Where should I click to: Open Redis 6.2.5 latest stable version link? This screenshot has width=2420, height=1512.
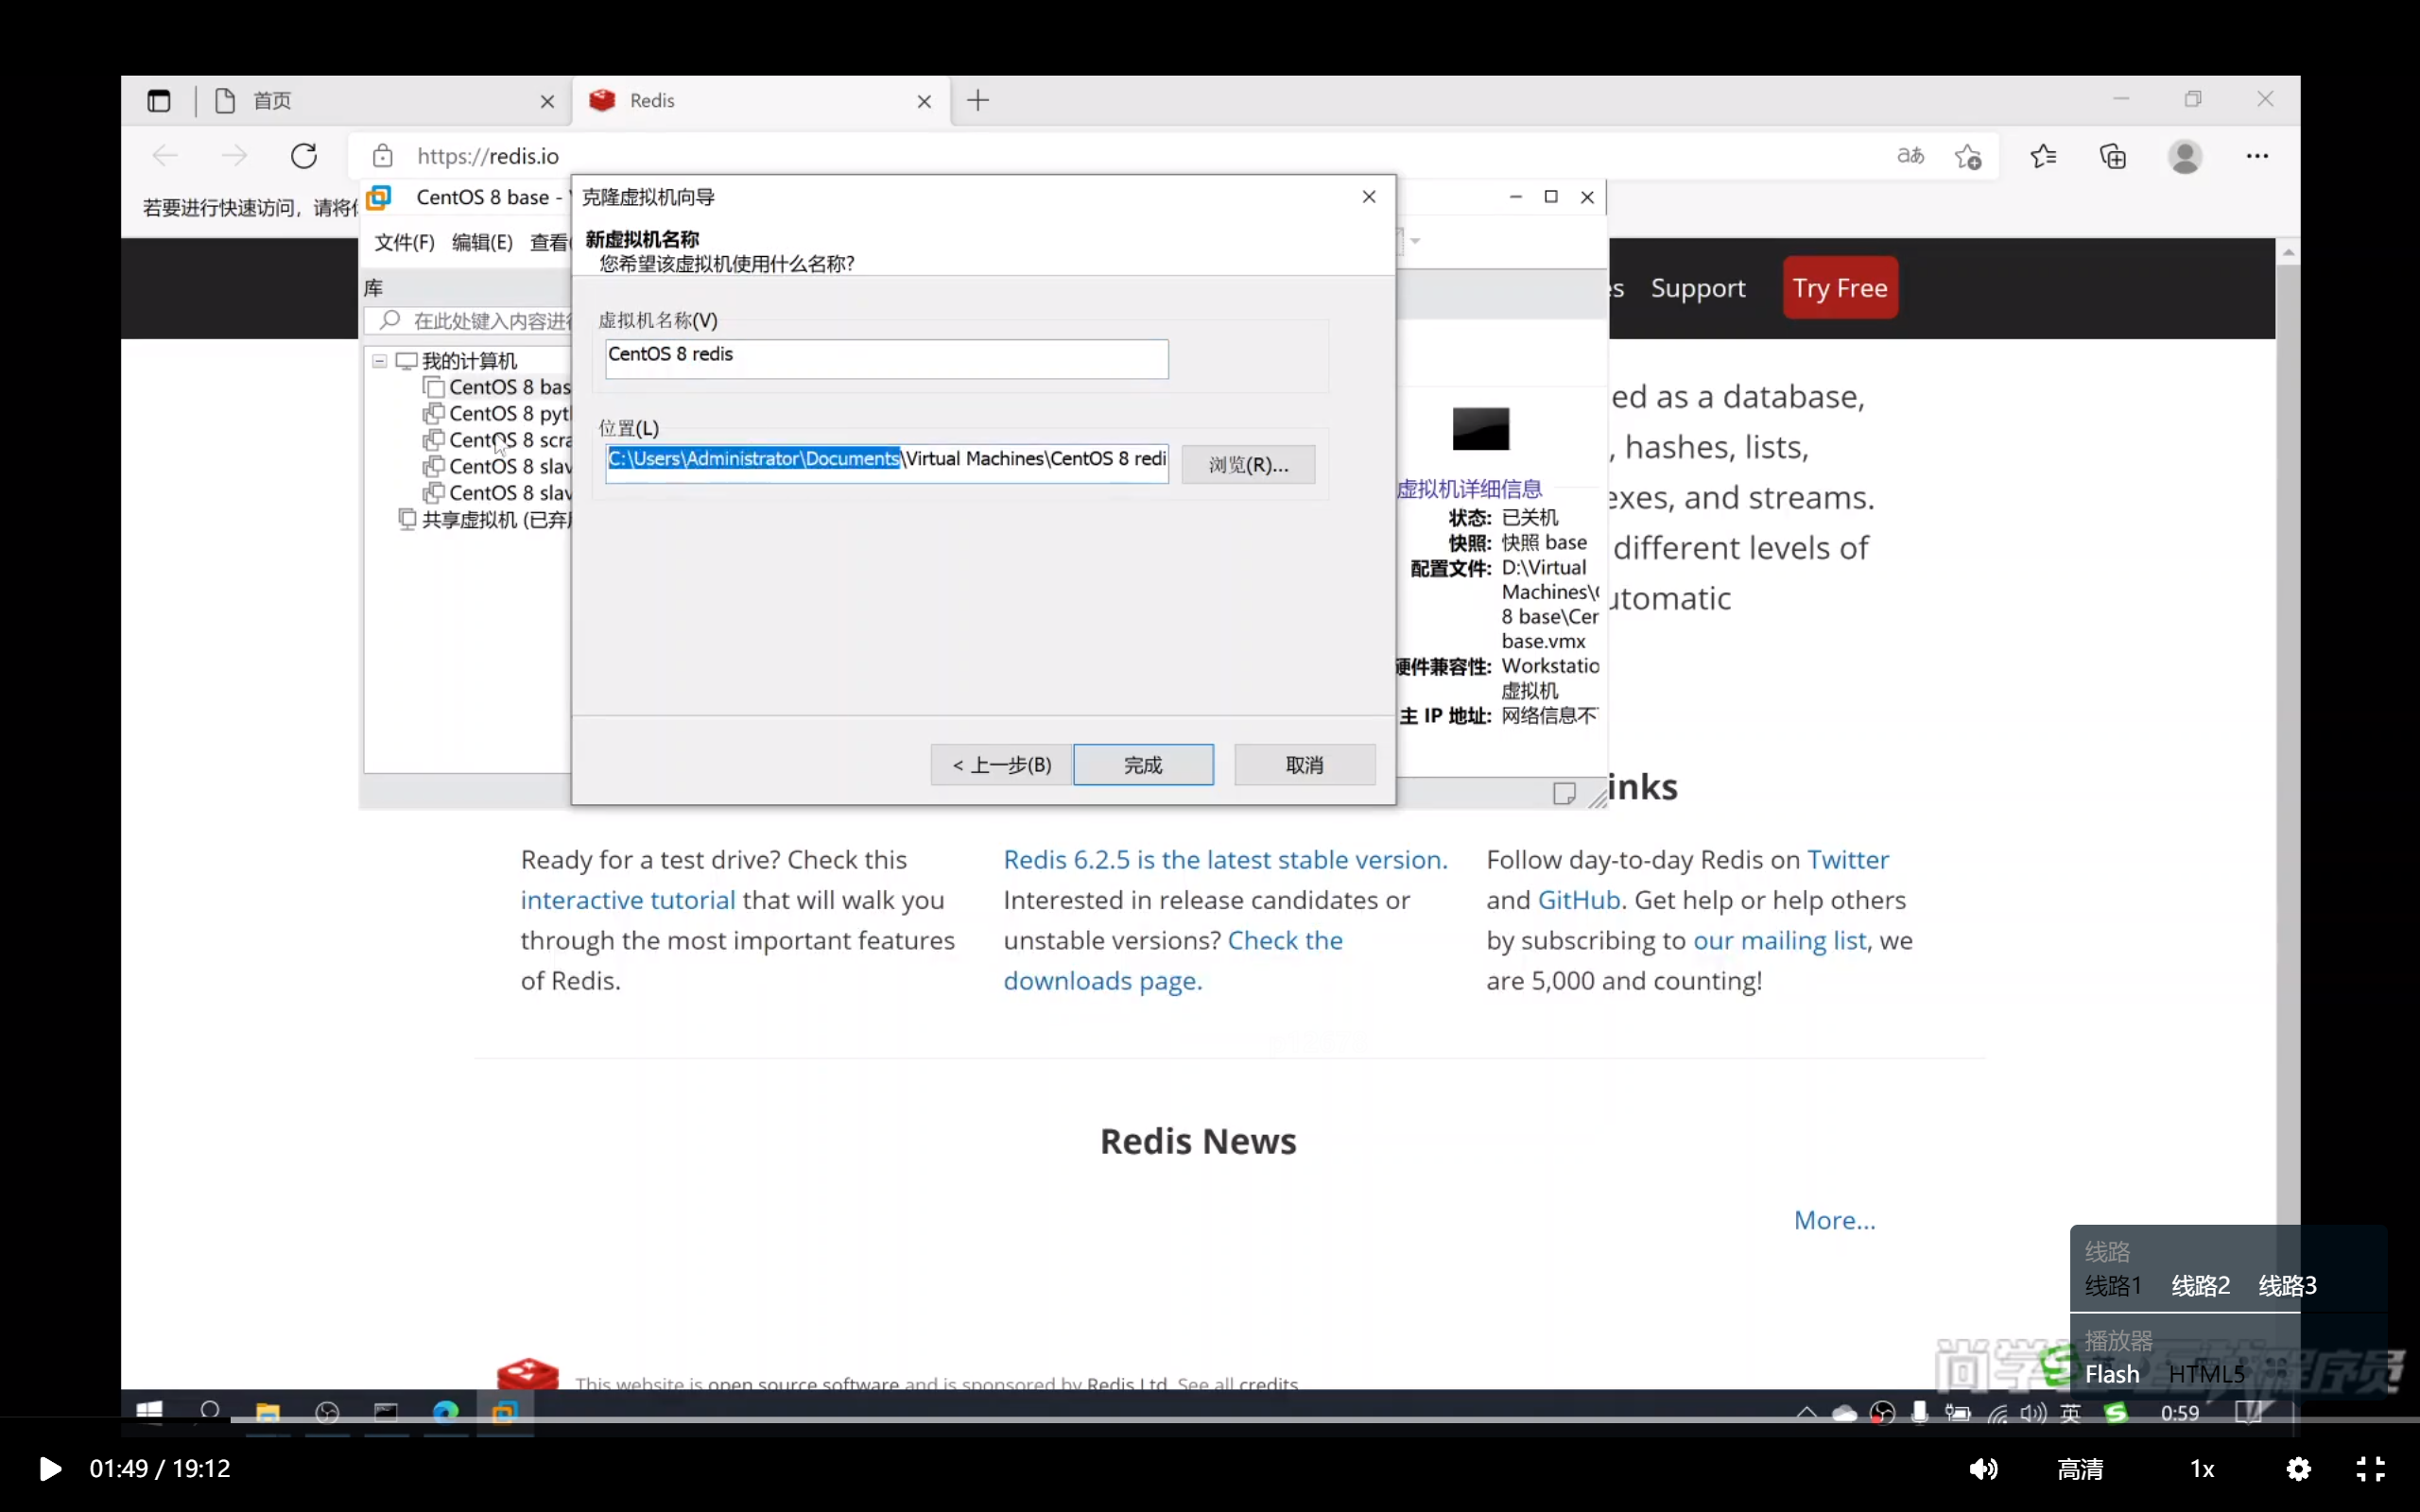(x=1224, y=860)
